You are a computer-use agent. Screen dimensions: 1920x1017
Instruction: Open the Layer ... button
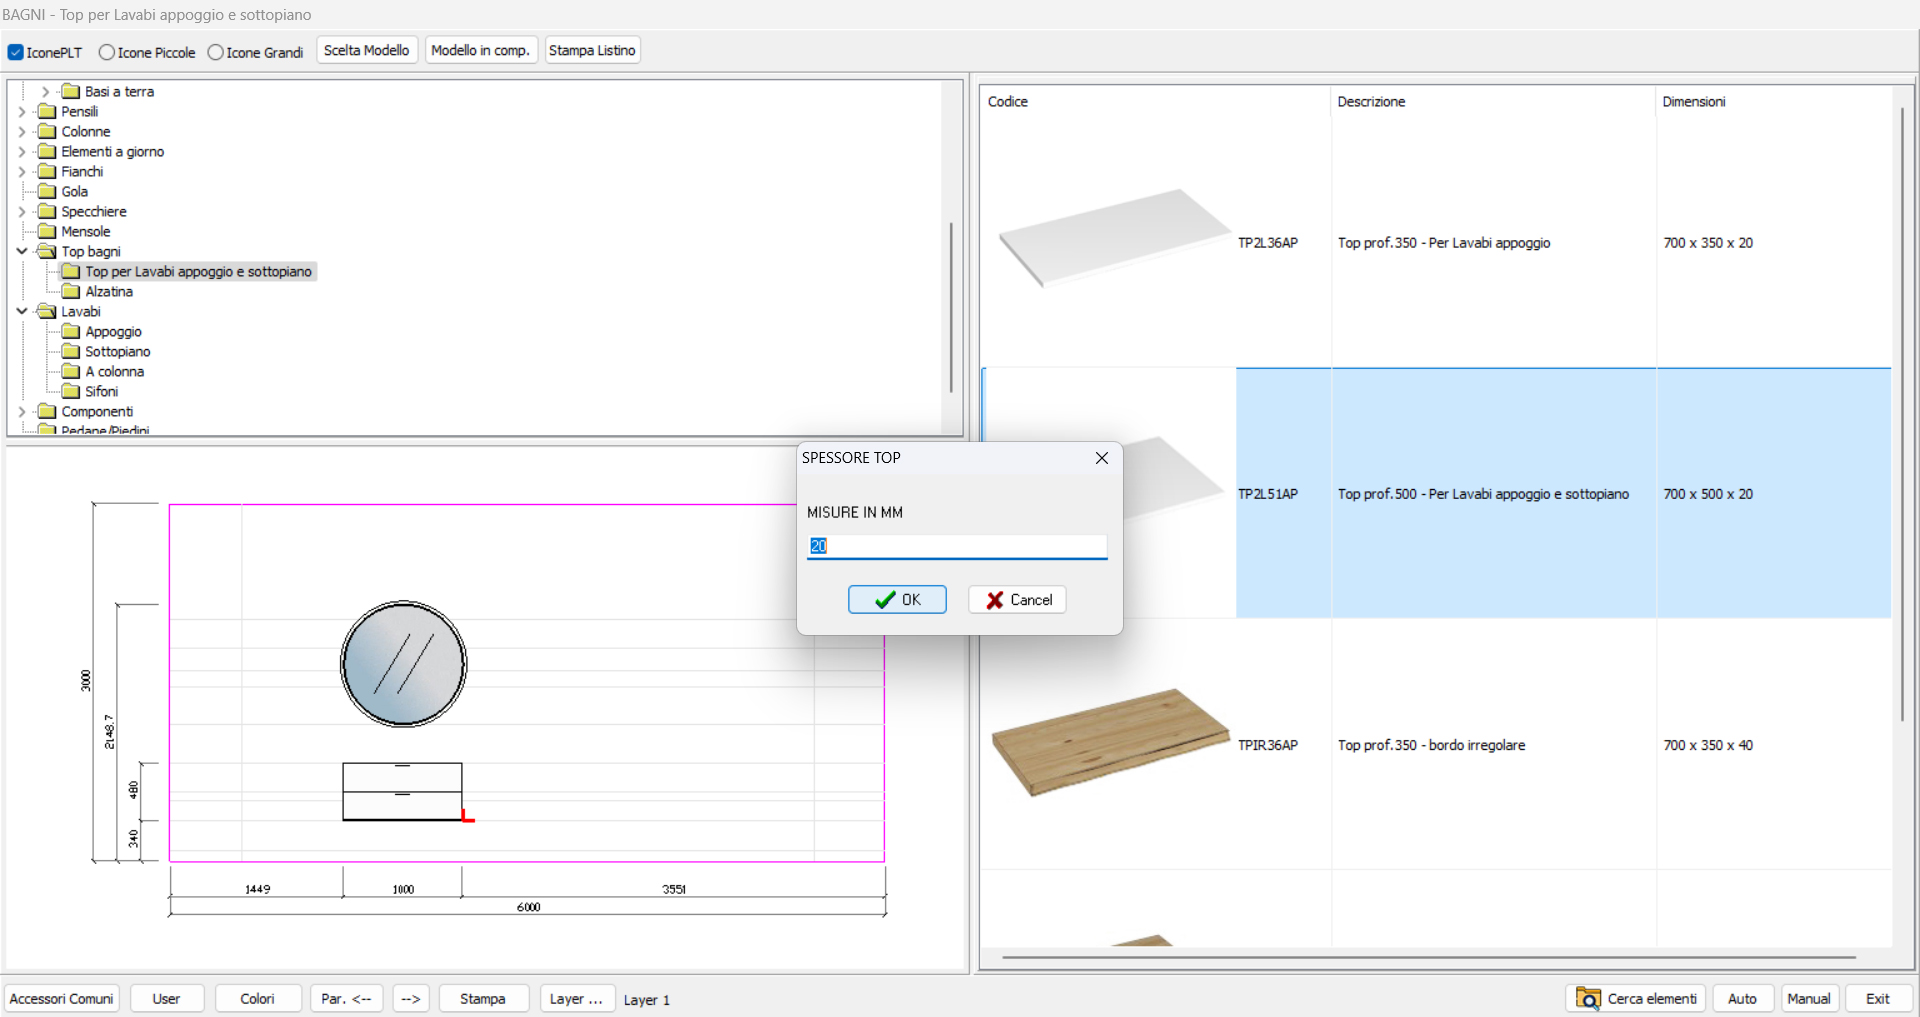(576, 999)
